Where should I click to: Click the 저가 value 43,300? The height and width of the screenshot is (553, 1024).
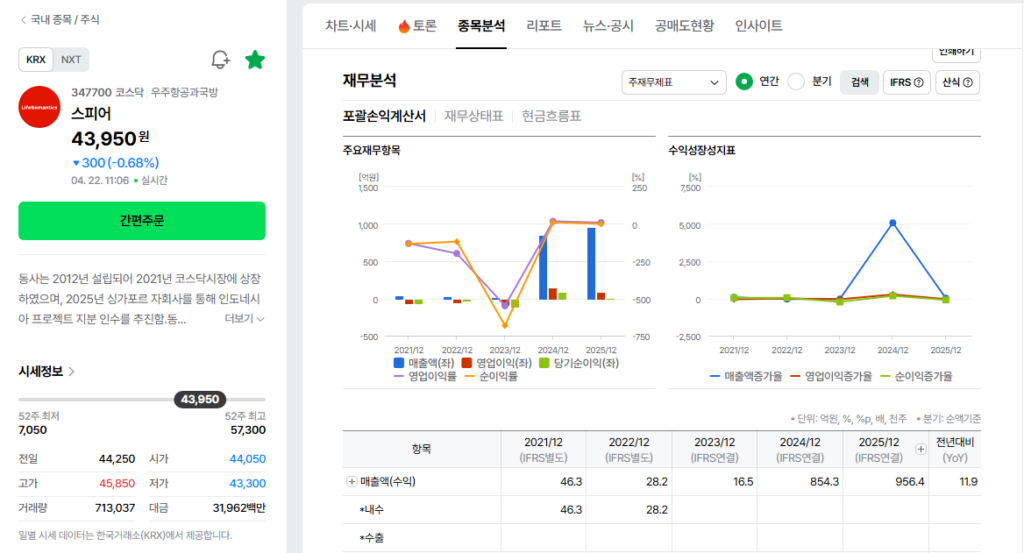pyautogui.click(x=248, y=484)
